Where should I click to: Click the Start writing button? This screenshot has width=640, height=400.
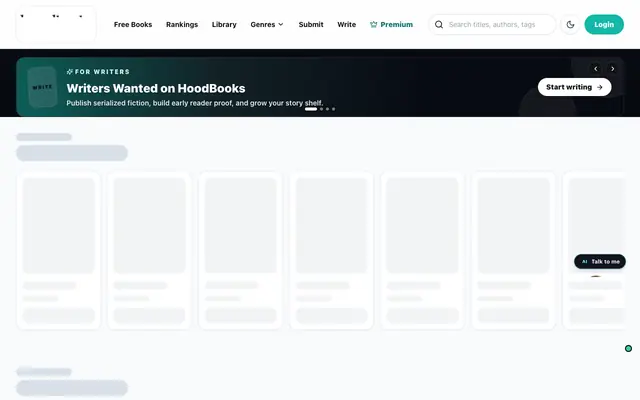(574, 87)
